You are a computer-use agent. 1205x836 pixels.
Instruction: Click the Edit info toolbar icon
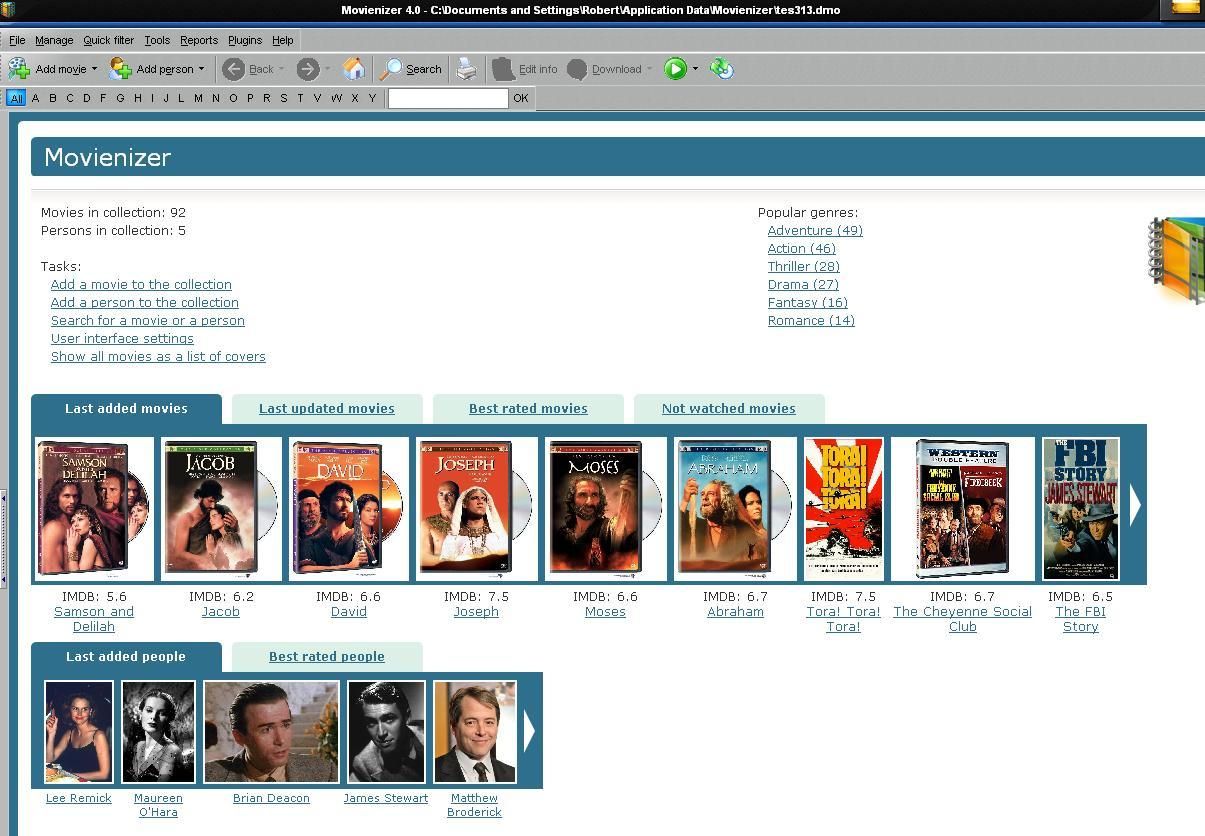(x=503, y=69)
